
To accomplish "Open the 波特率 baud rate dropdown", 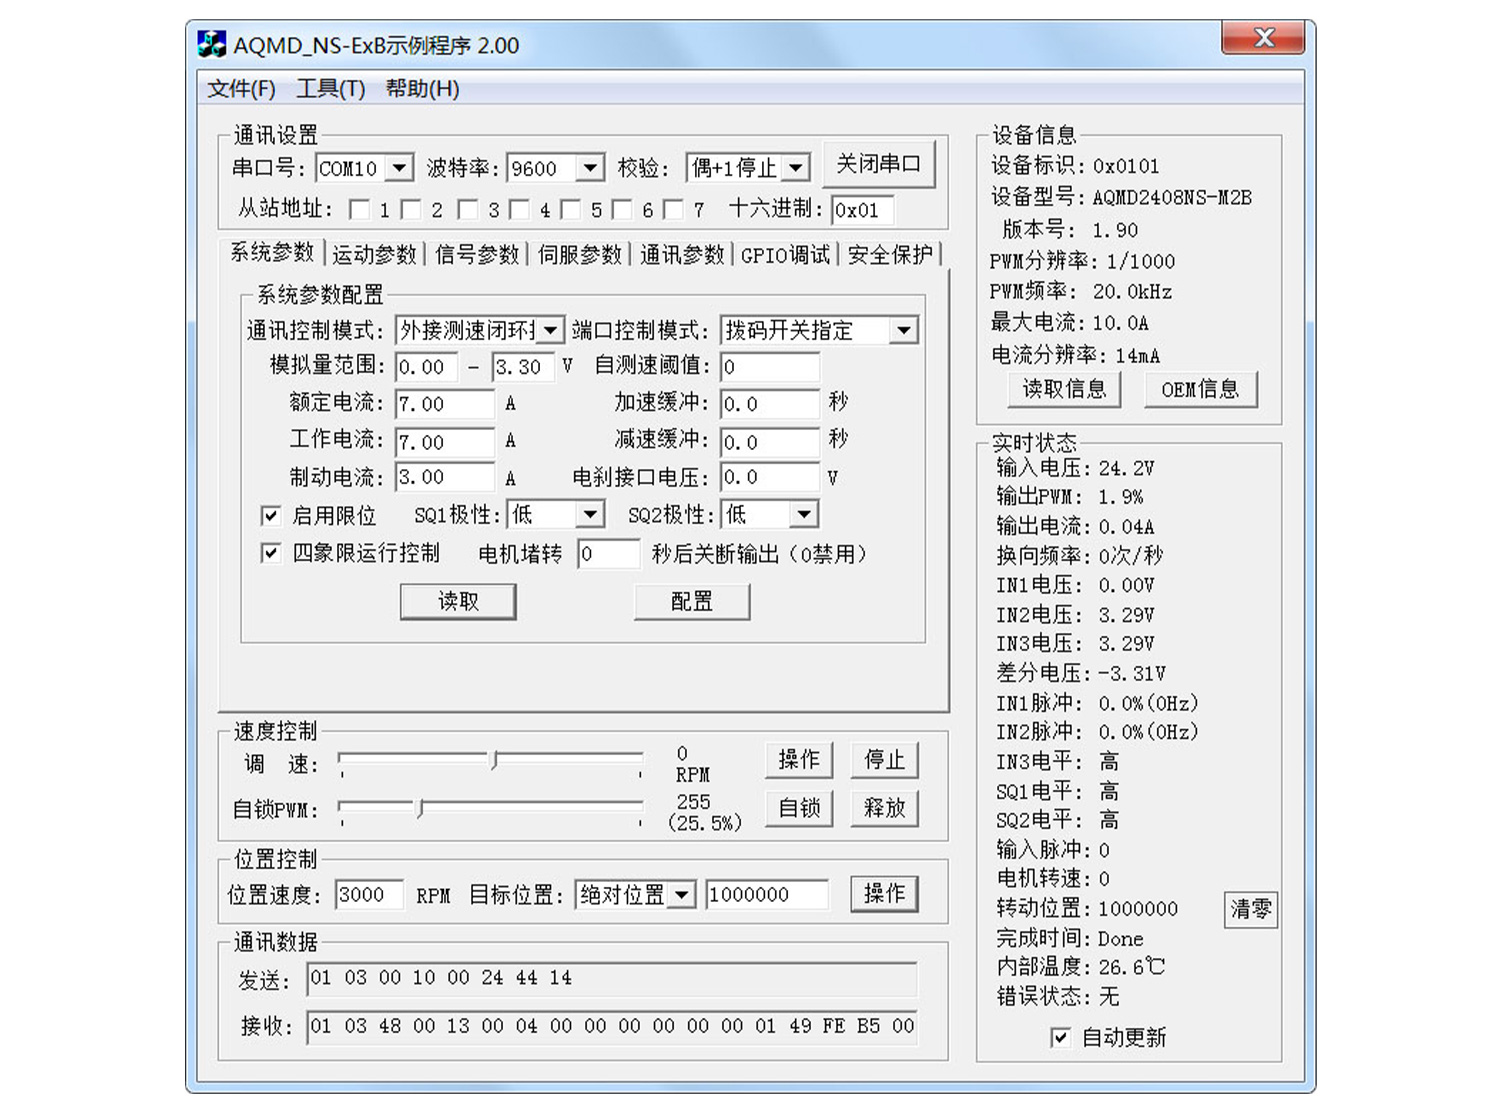I will (591, 167).
